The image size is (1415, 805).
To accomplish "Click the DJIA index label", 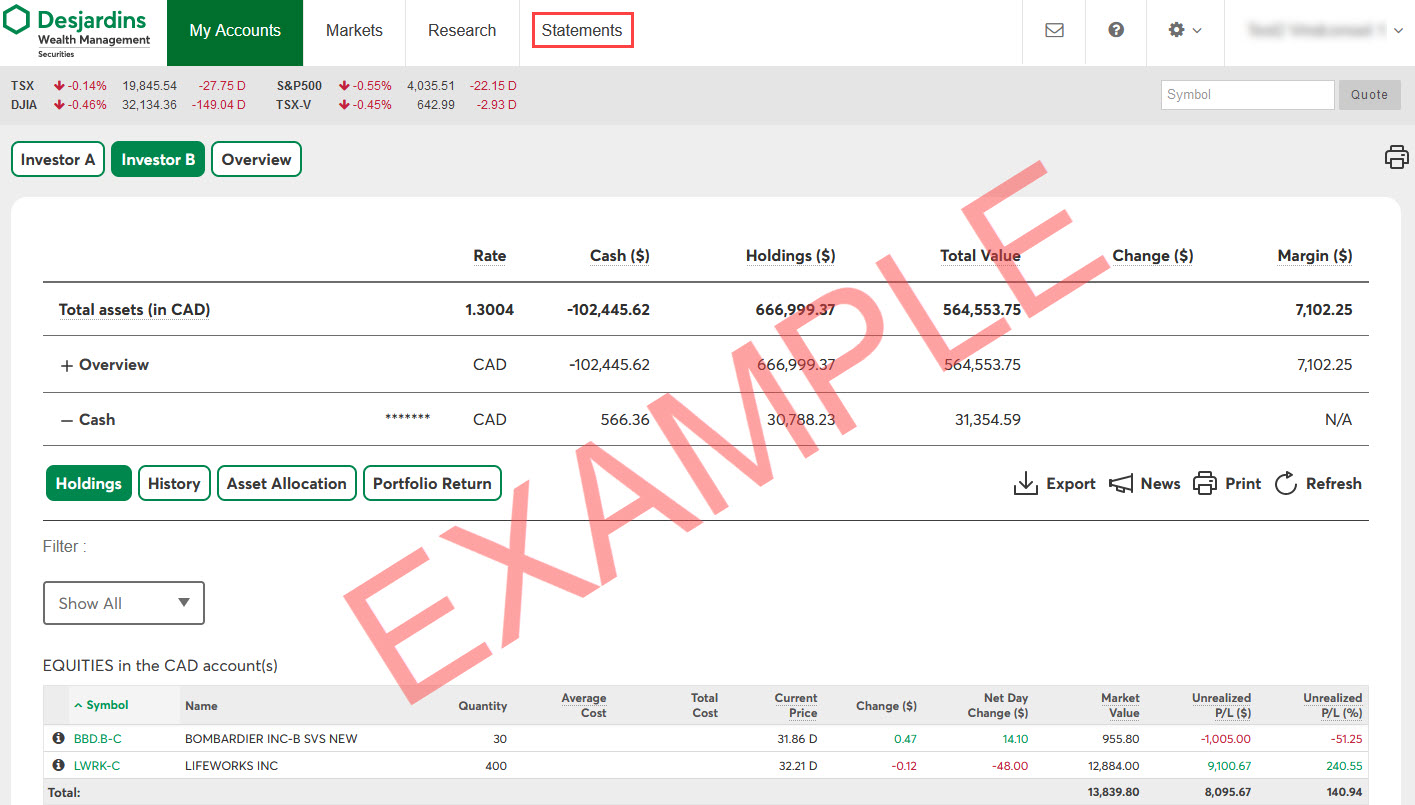I will pos(24,104).
